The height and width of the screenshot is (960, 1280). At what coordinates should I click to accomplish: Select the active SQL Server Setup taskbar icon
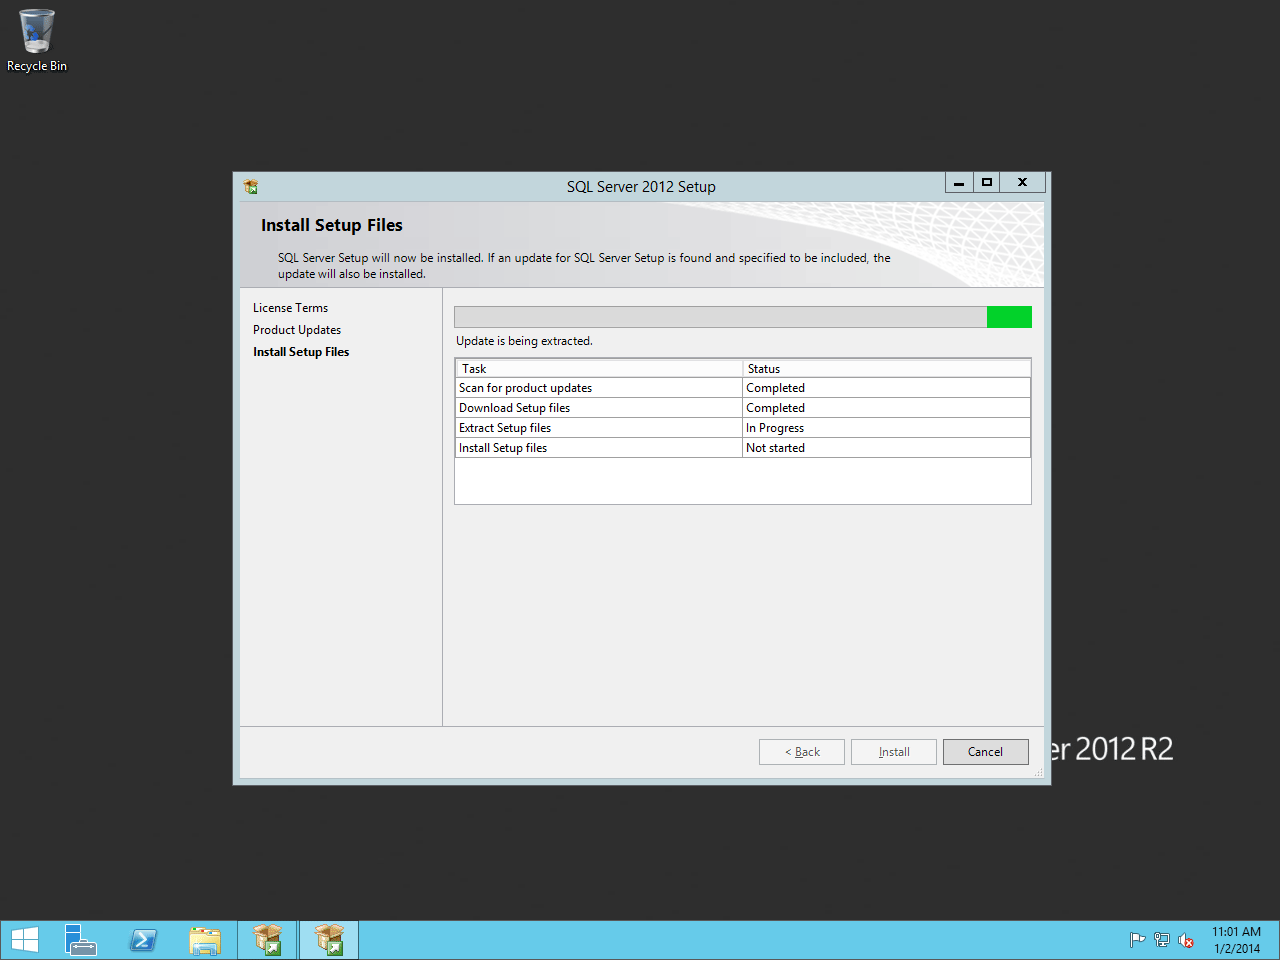pos(329,940)
